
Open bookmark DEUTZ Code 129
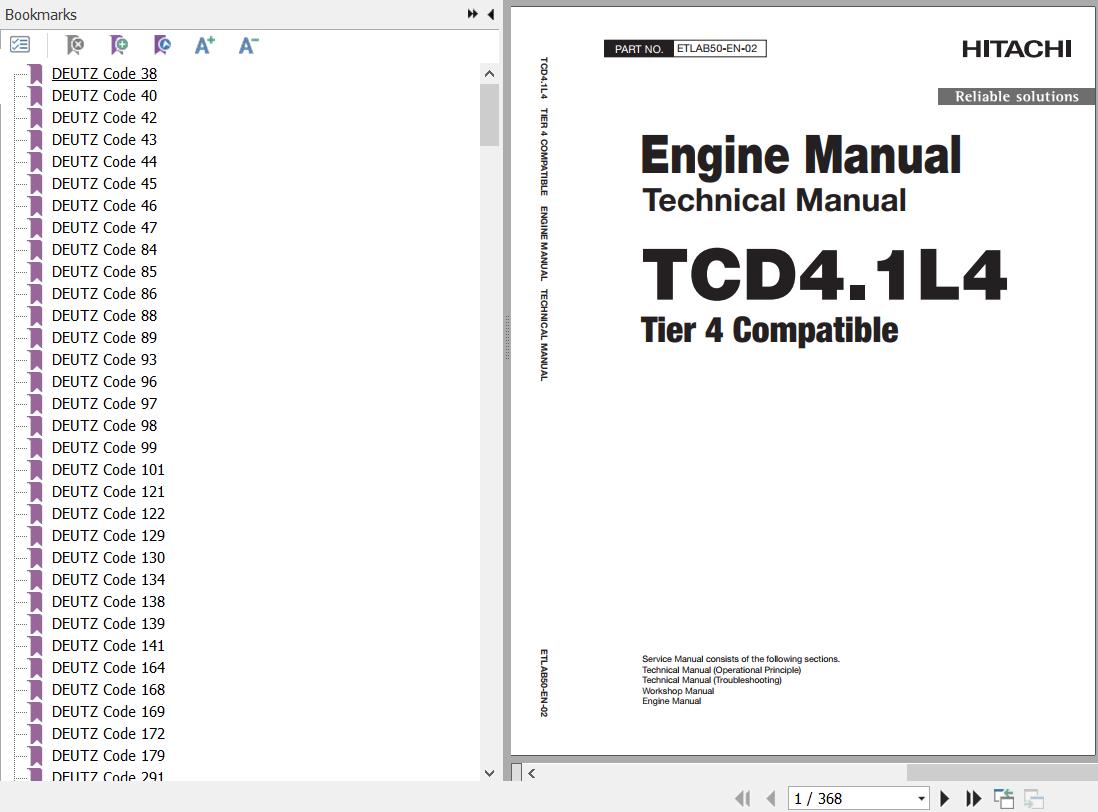click(x=108, y=536)
